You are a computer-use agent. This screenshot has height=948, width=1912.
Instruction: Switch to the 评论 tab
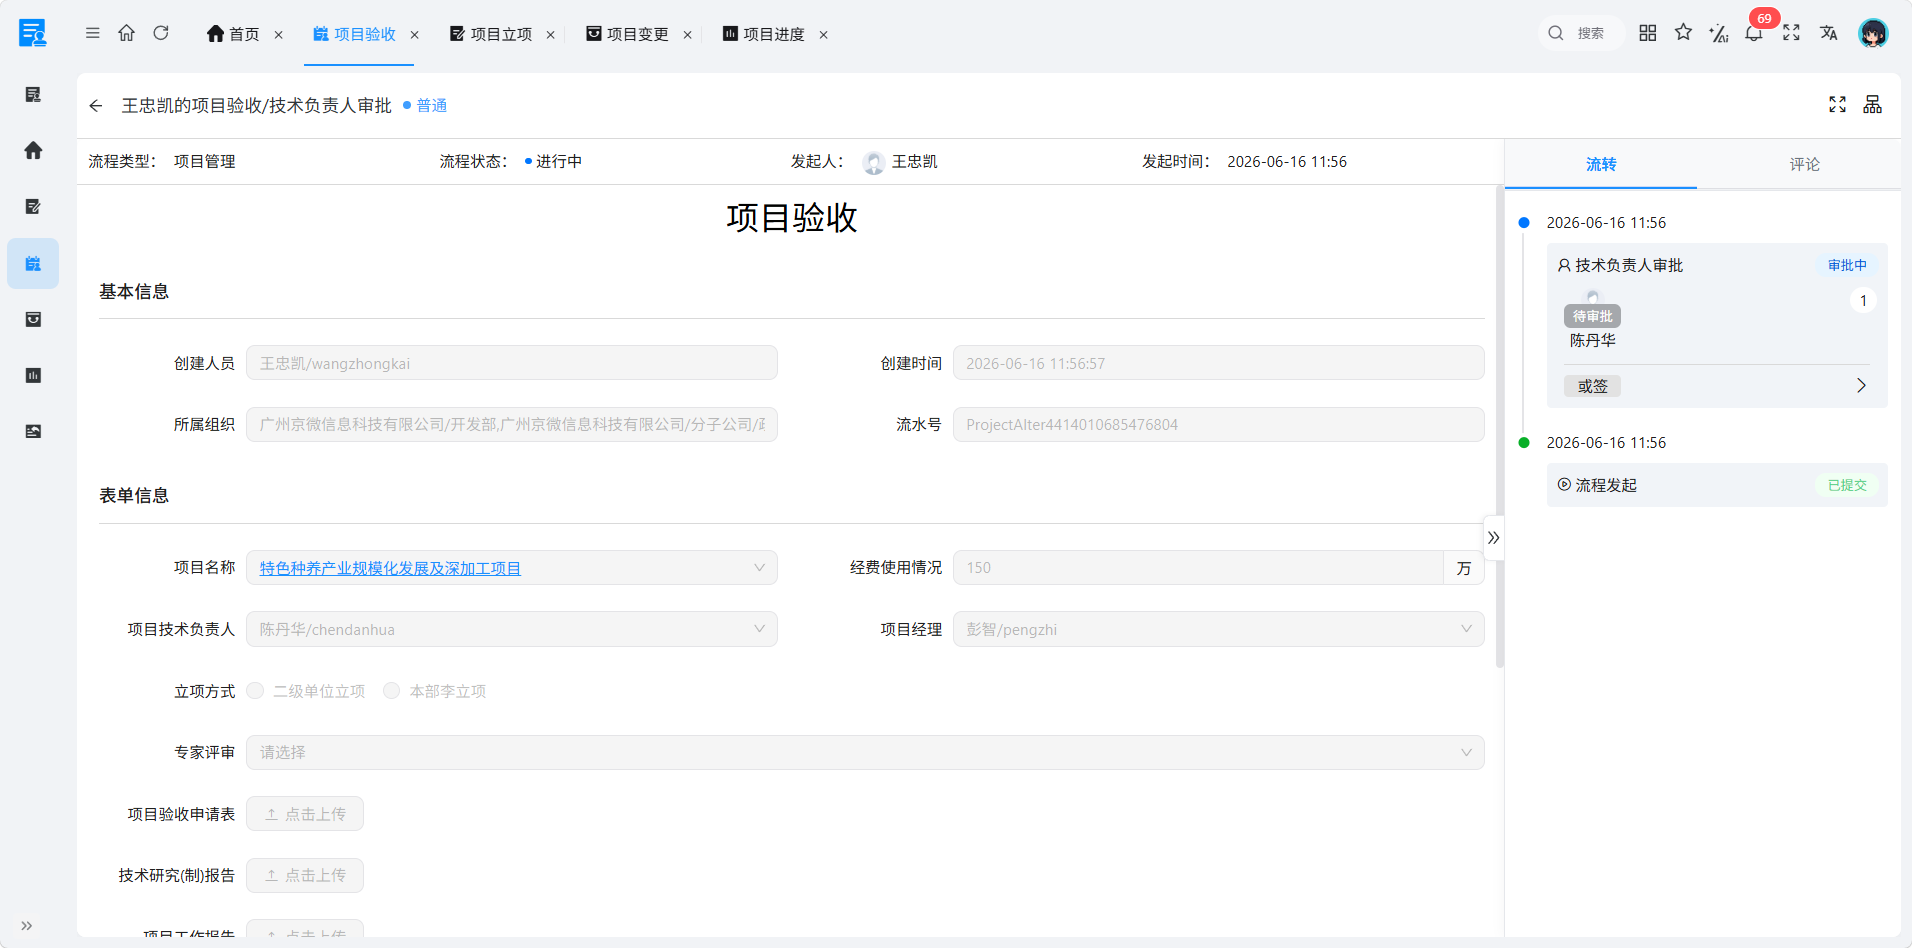(x=1804, y=164)
